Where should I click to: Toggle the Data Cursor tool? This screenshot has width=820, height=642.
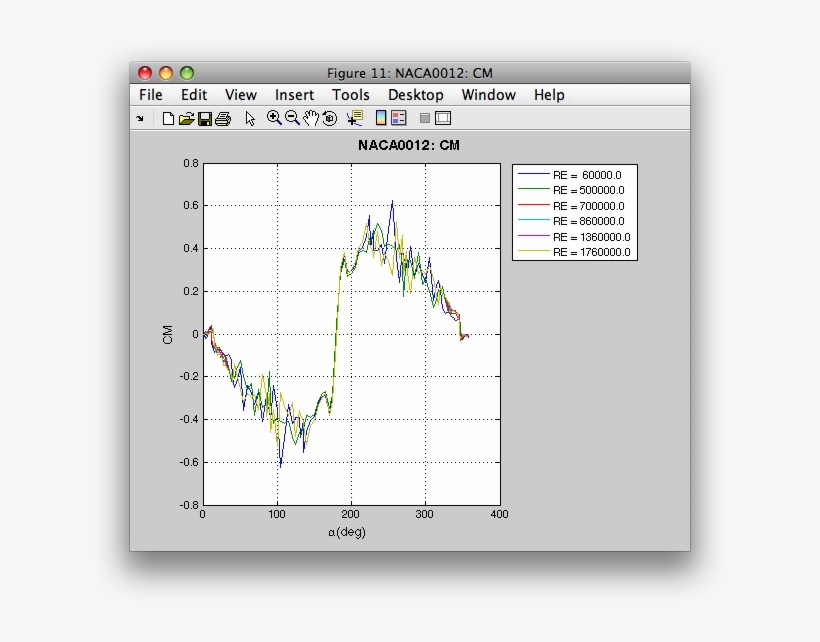coord(354,118)
